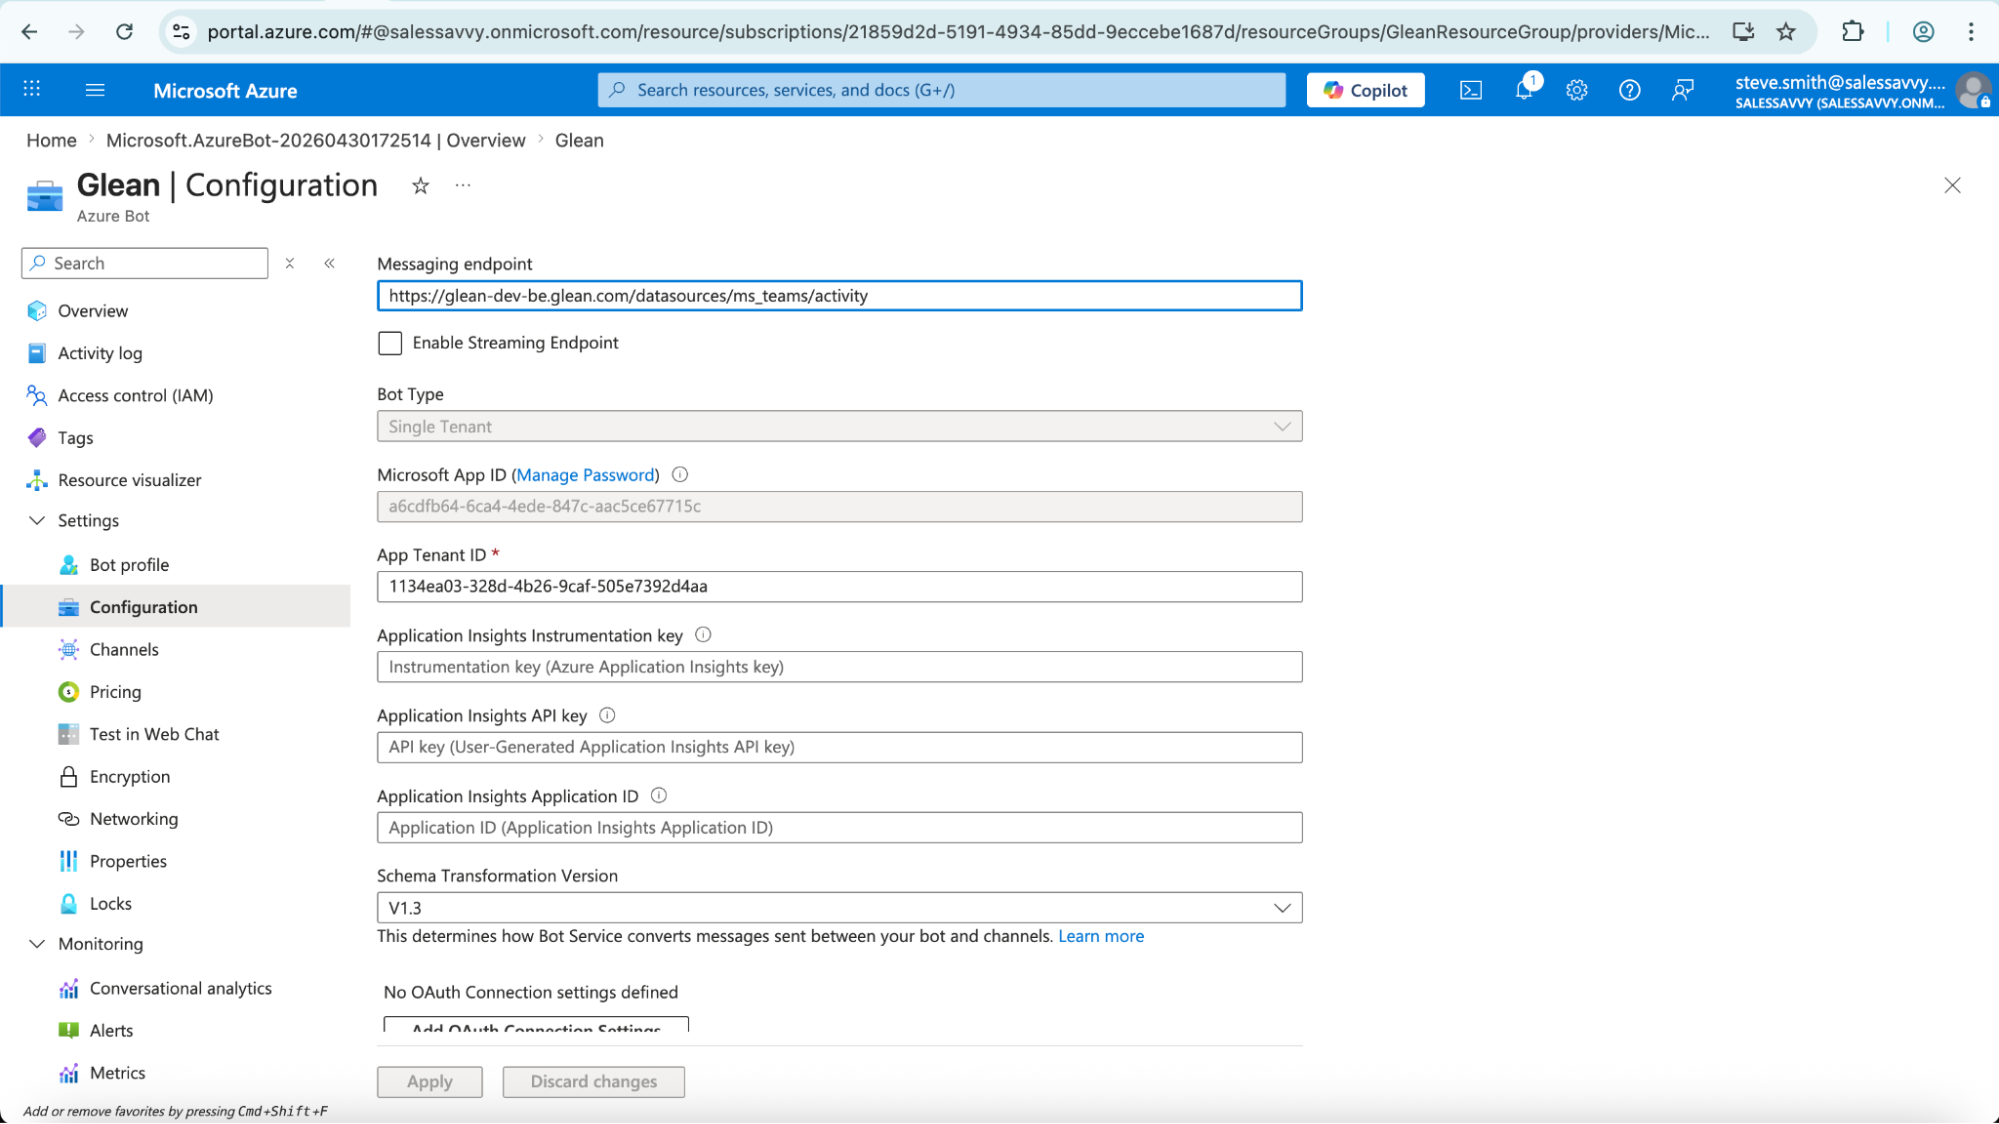Click the Manage Password link

pyautogui.click(x=585, y=475)
